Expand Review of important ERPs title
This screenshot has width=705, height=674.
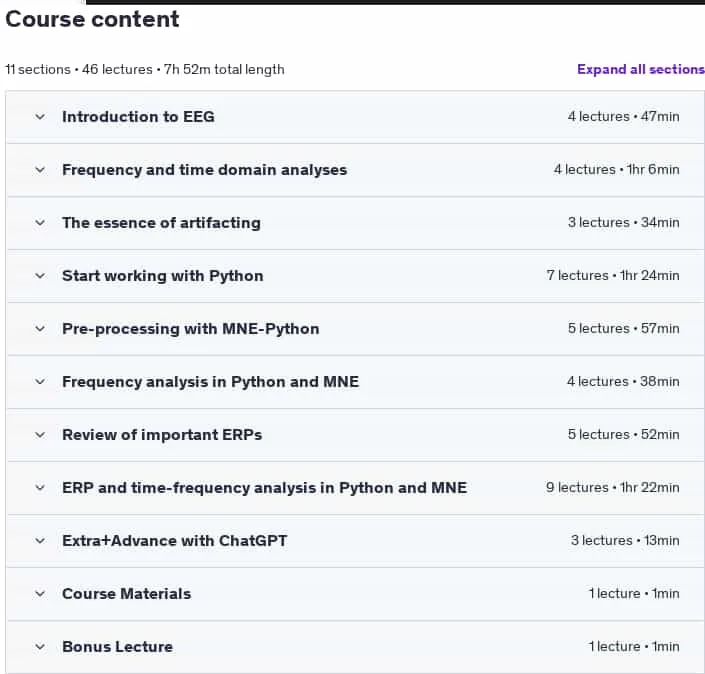(x=162, y=435)
